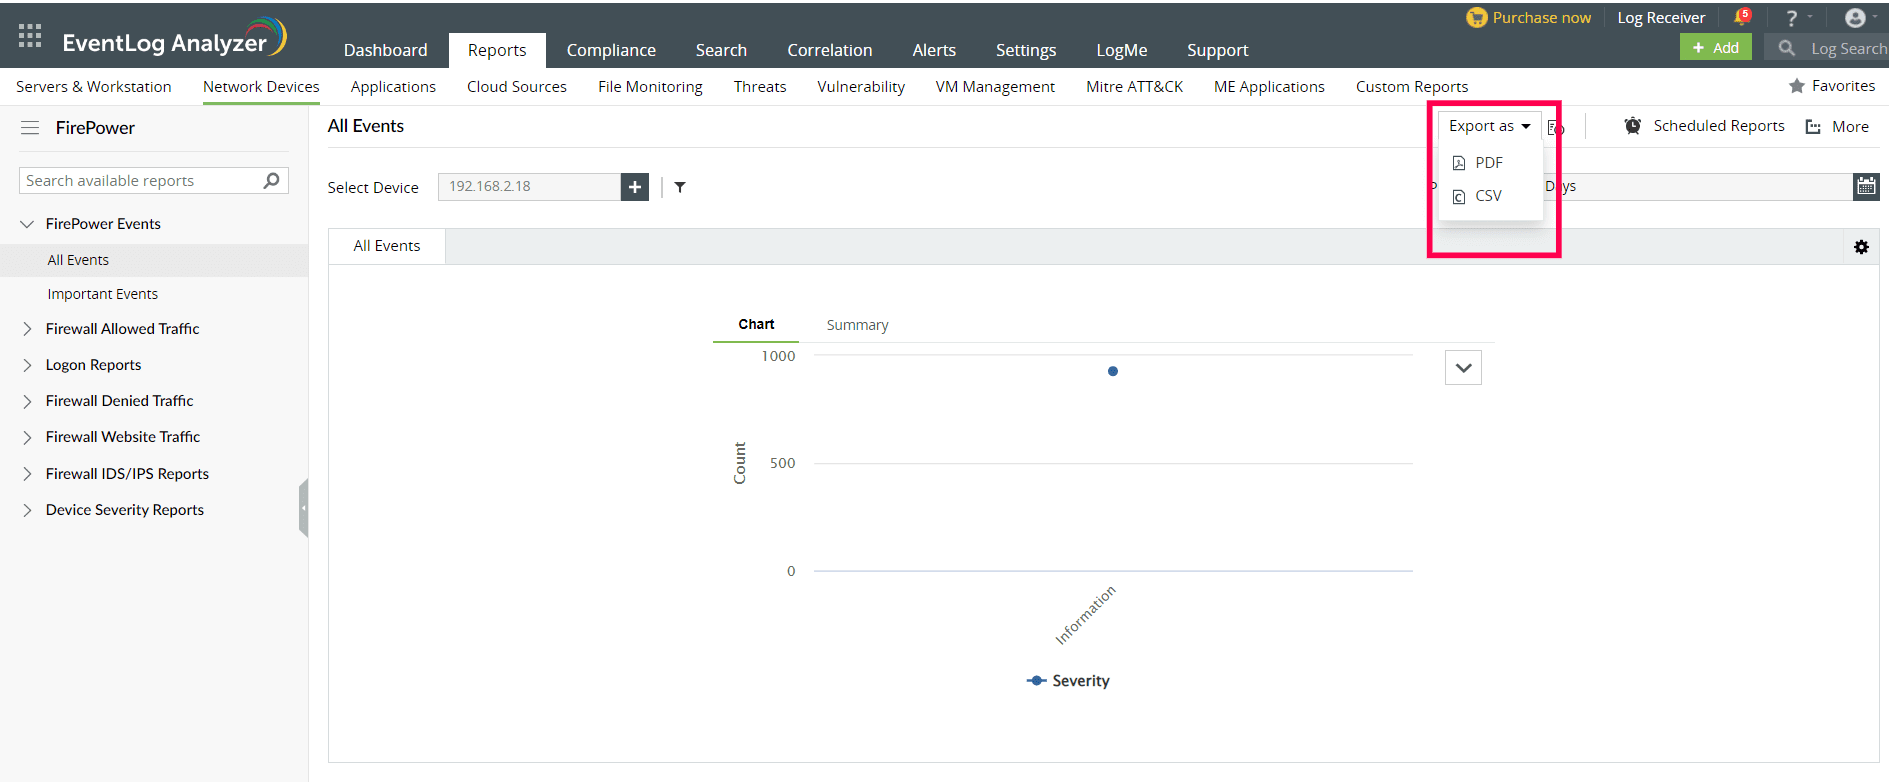Switch to the Dashboard tab
Screen dimensions: 1889x782
point(386,50)
